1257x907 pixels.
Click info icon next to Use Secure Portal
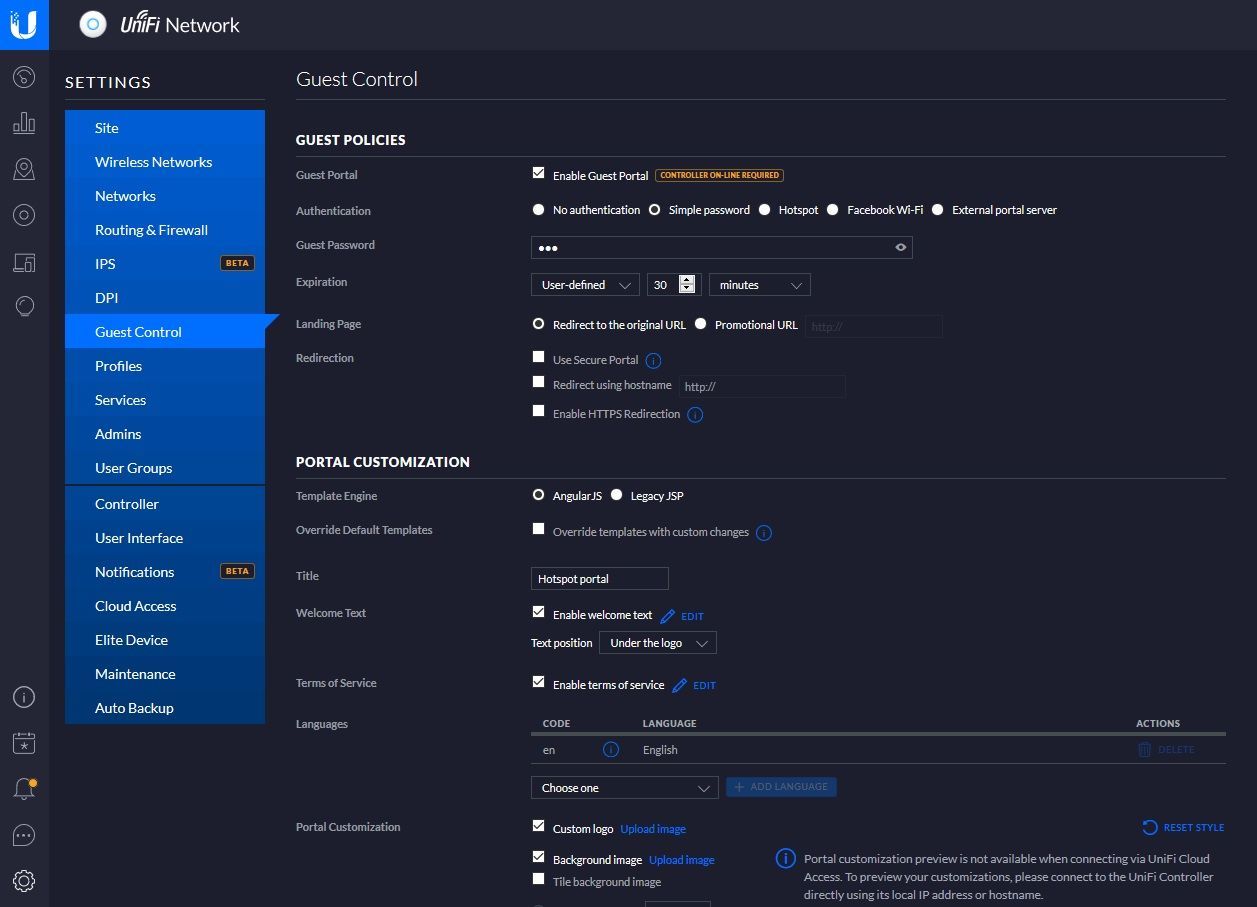[654, 361]
